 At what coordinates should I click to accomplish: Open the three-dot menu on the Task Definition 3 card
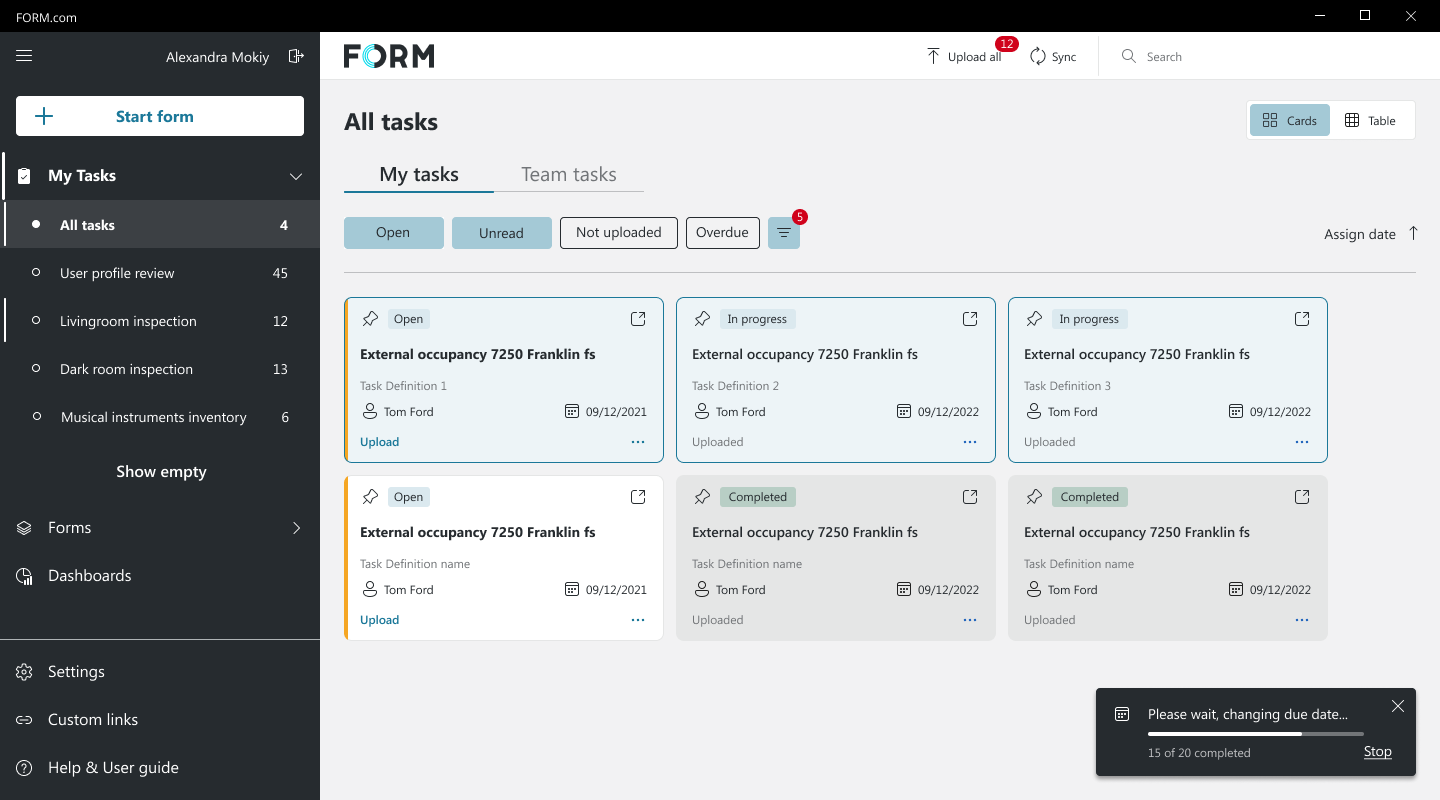click(1302, 442)
